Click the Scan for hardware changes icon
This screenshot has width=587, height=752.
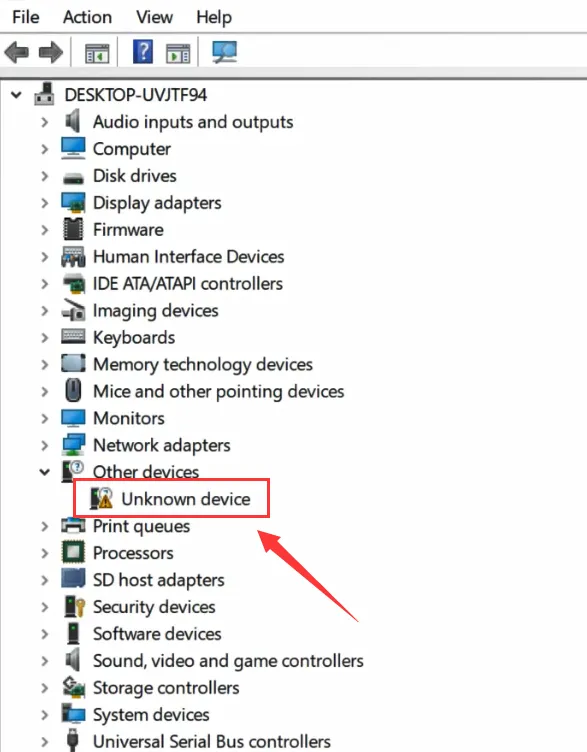tap(224, 52)
